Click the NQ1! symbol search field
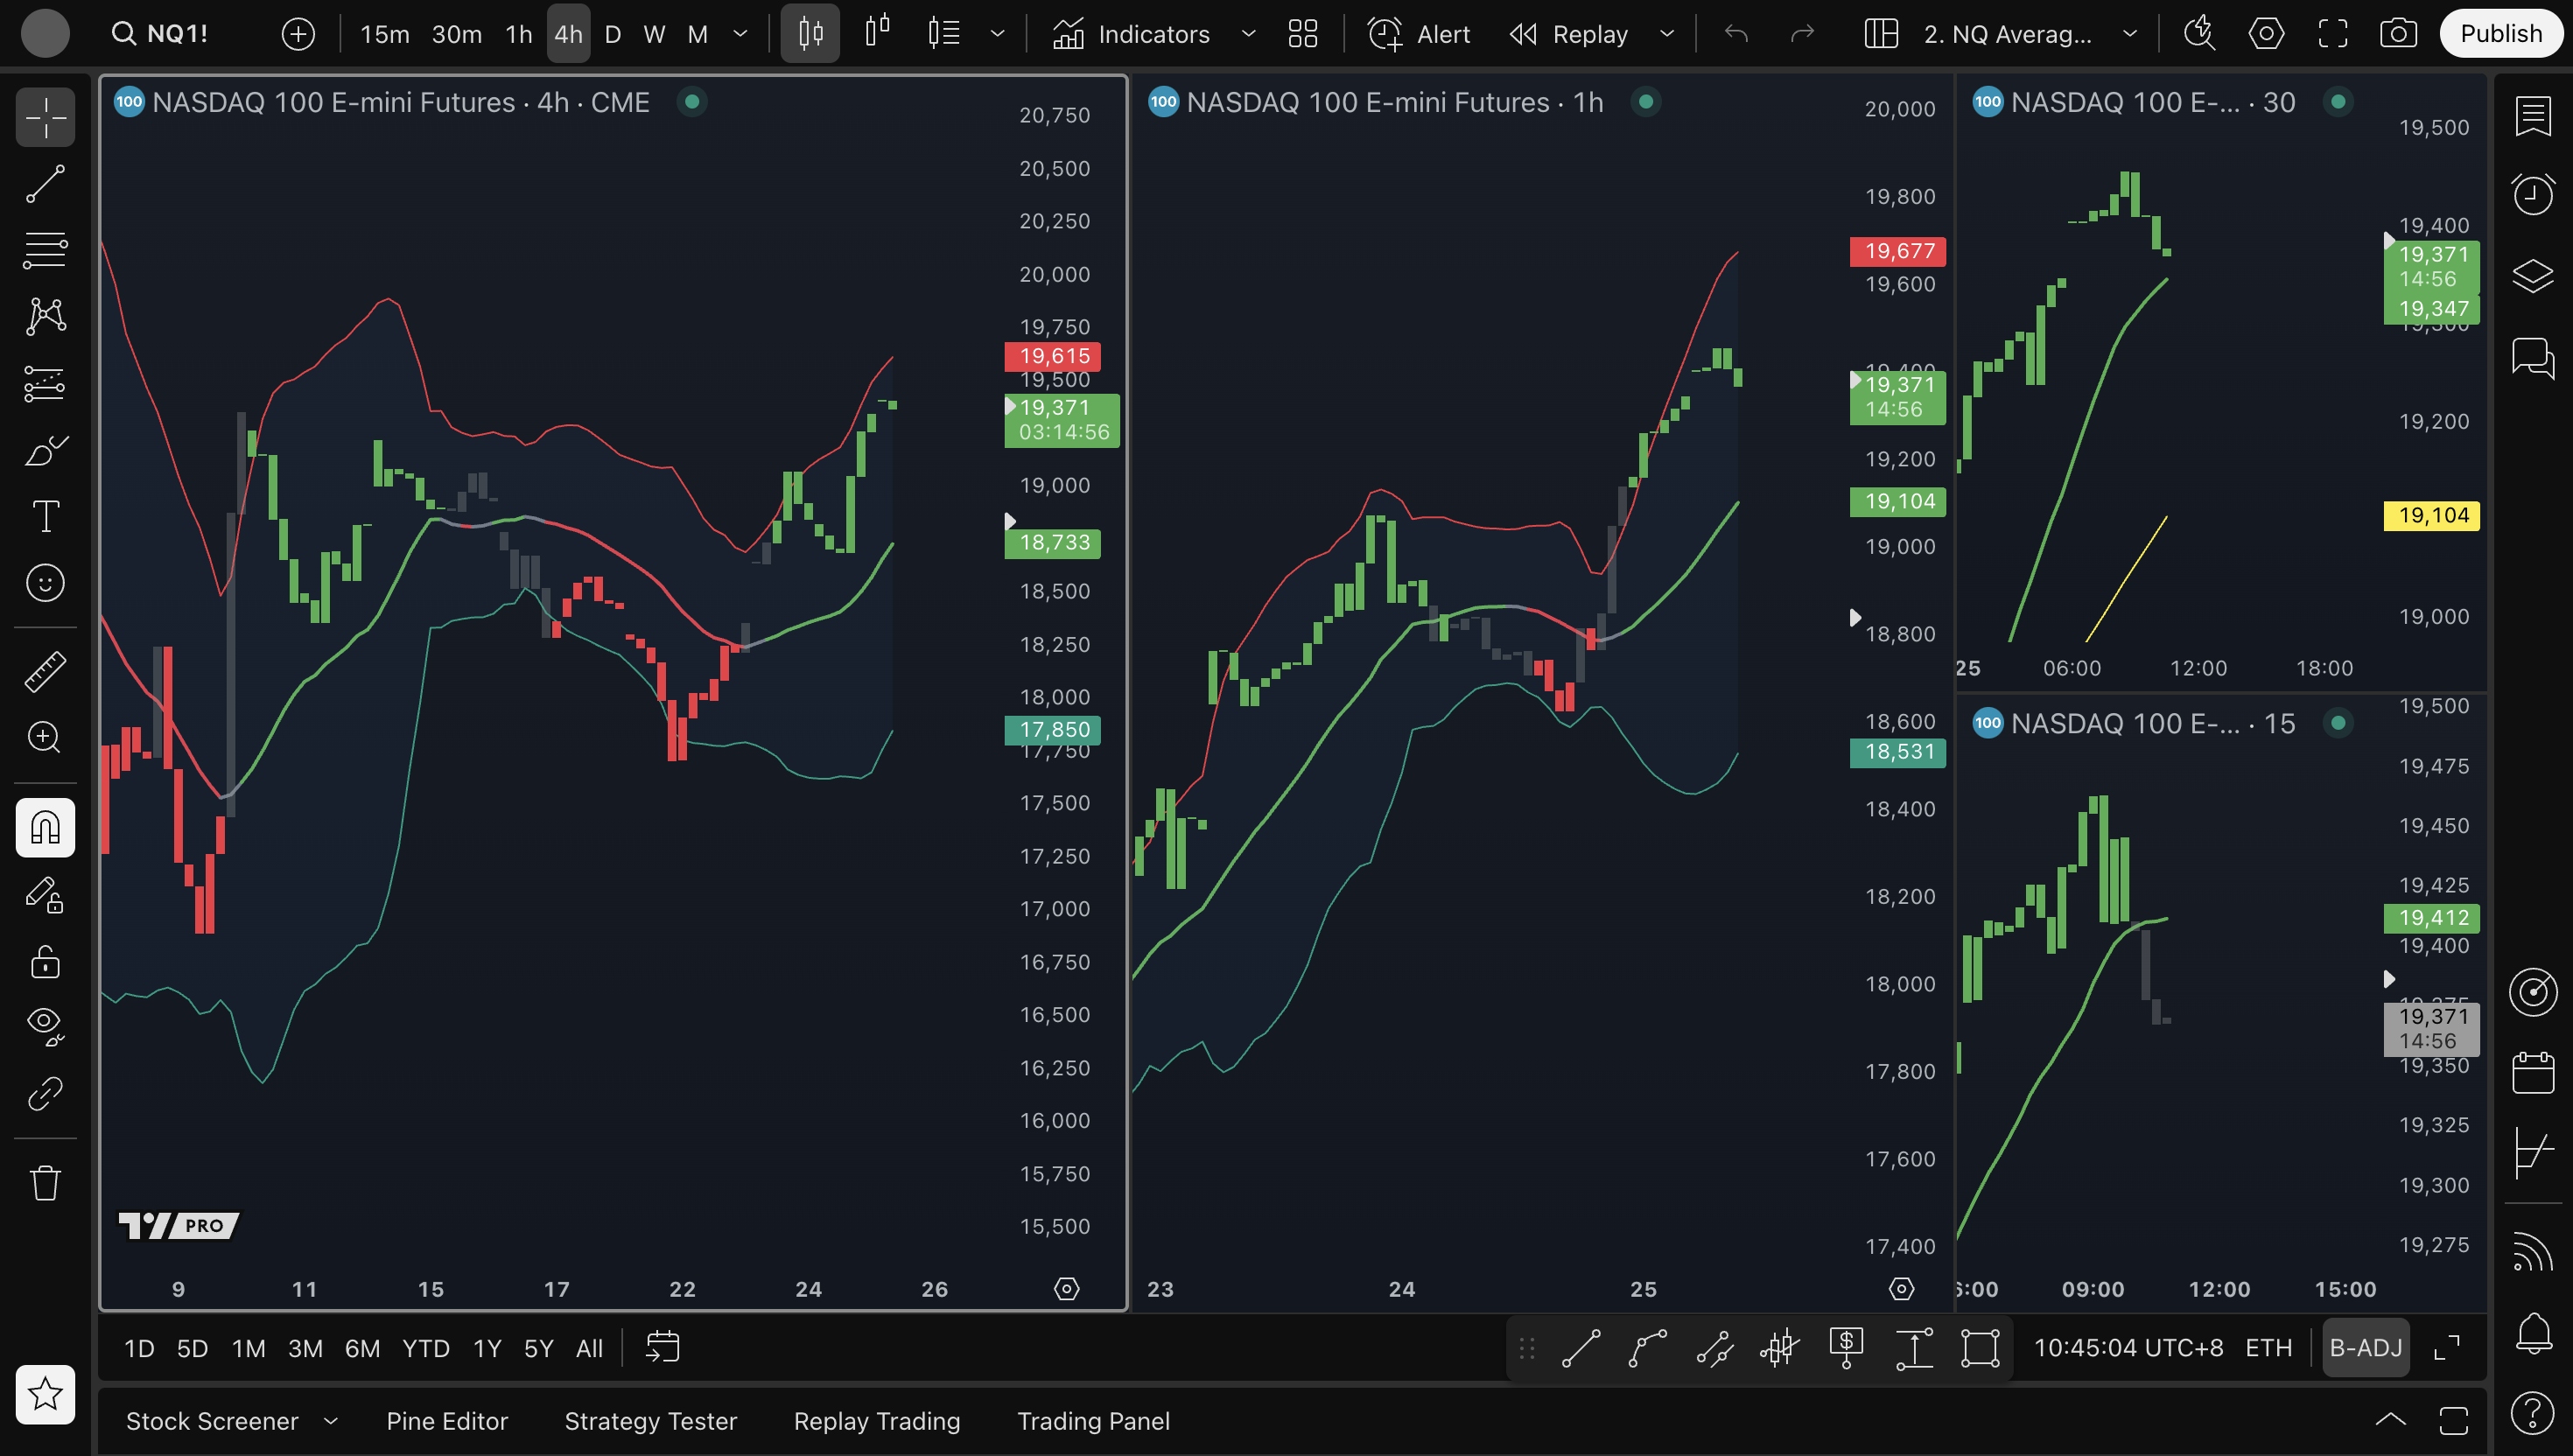This screenshot has width=2573, height=1456. click(176, 34)
